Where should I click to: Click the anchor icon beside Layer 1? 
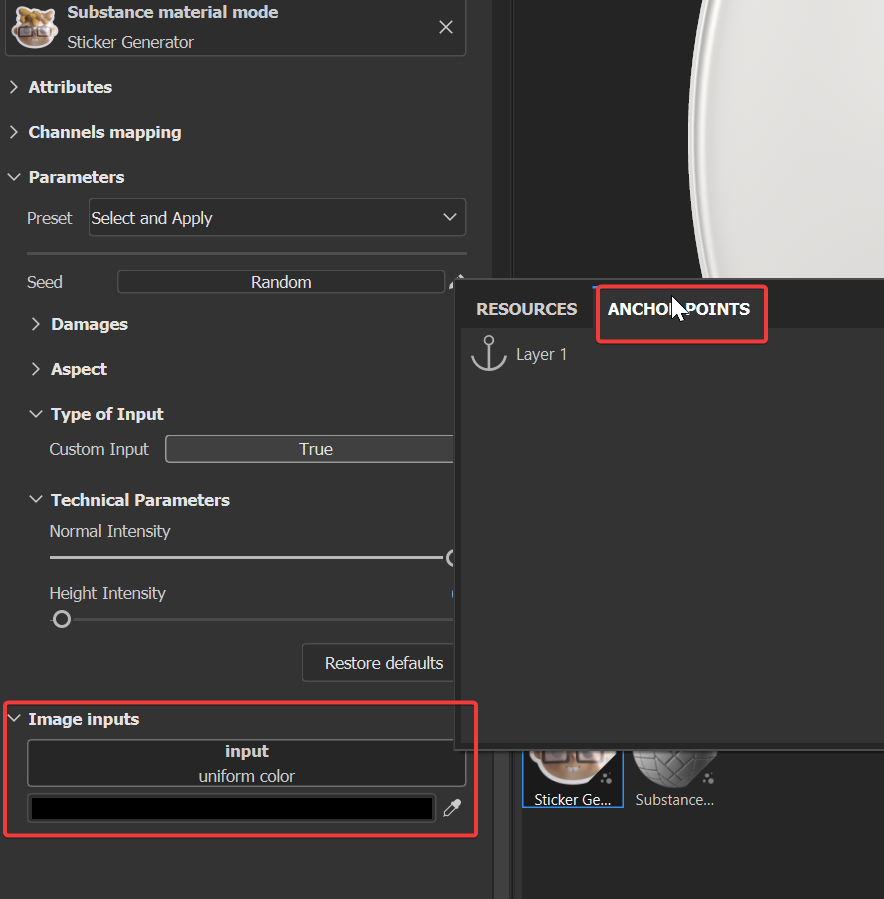(x=489, y=352)
